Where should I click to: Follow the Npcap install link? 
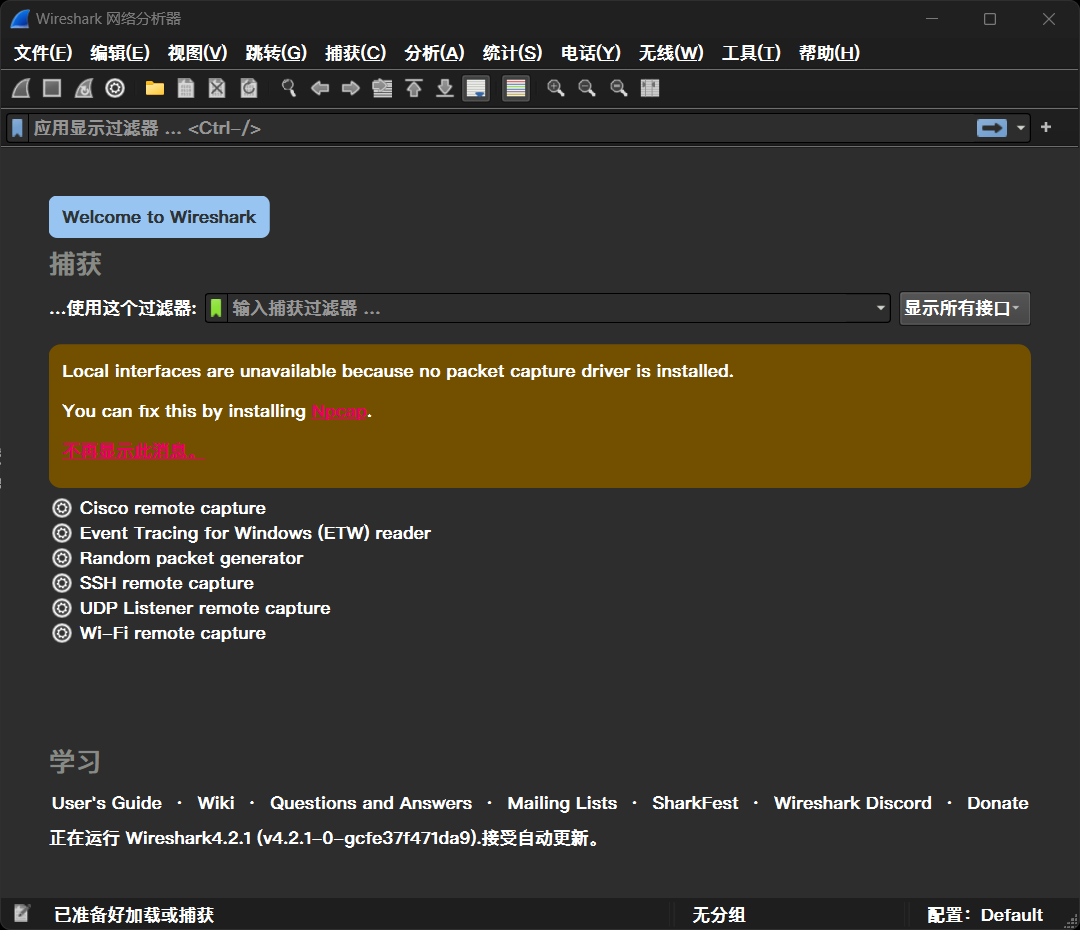pyautogui.click(x=340, y=411)
